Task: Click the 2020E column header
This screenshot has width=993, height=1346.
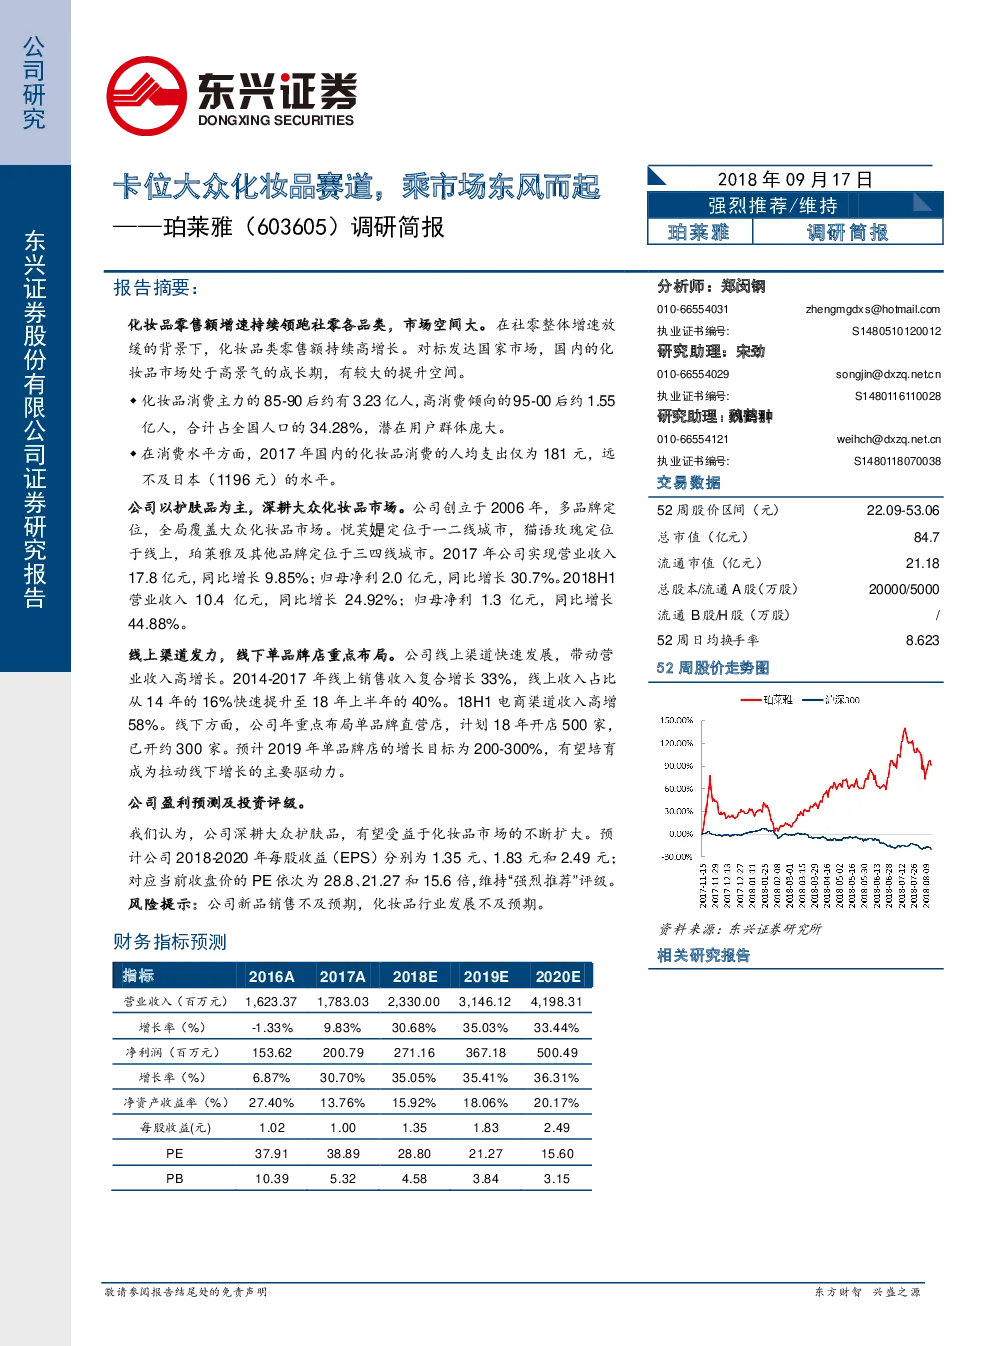Action: (557, 976)
